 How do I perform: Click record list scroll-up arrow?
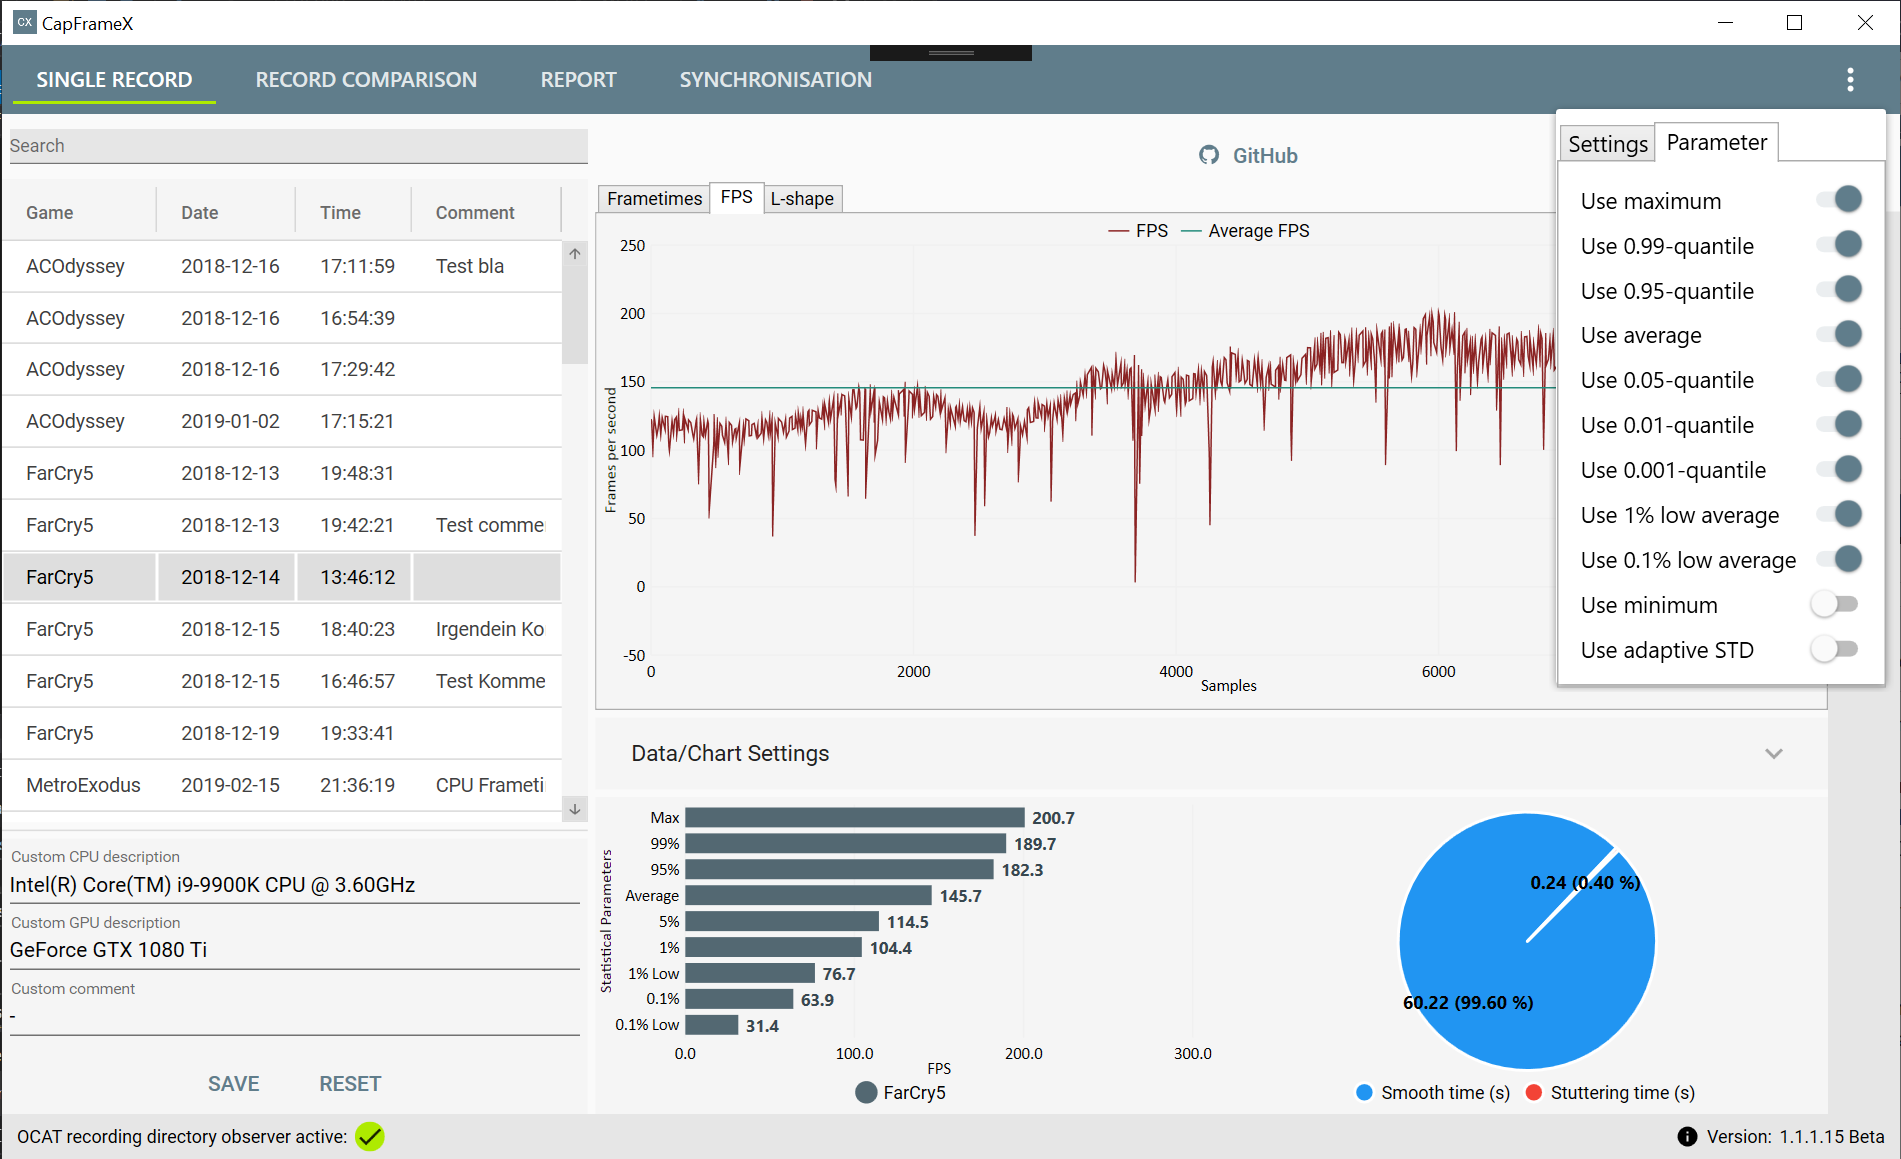point(575,254)
